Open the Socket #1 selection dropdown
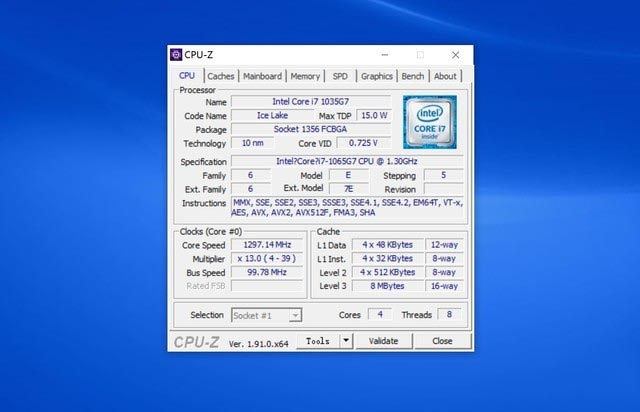 pyautogui.click(x=267, y=315)
